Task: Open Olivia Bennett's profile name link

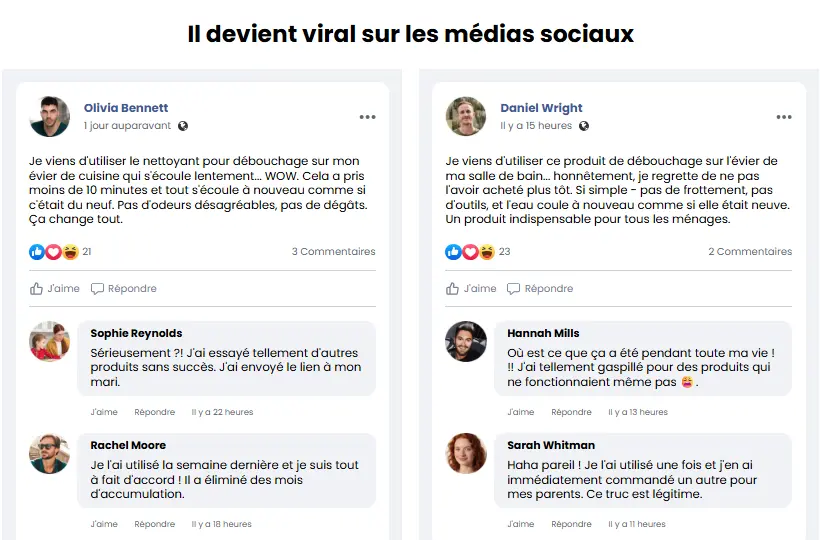Action: 126,108
